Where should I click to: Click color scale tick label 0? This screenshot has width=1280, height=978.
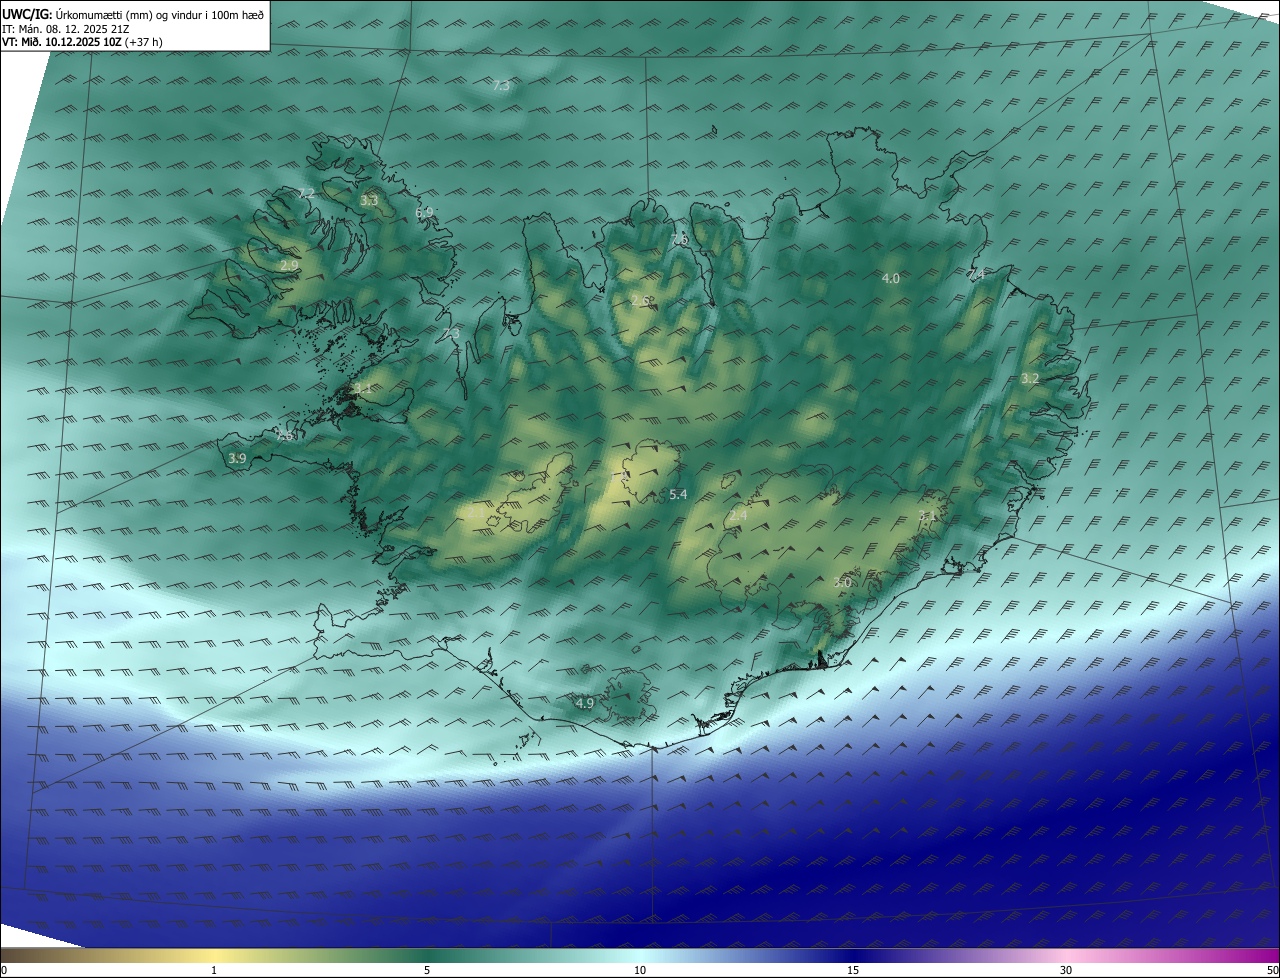pyautogui.click(x=4, y=970)
